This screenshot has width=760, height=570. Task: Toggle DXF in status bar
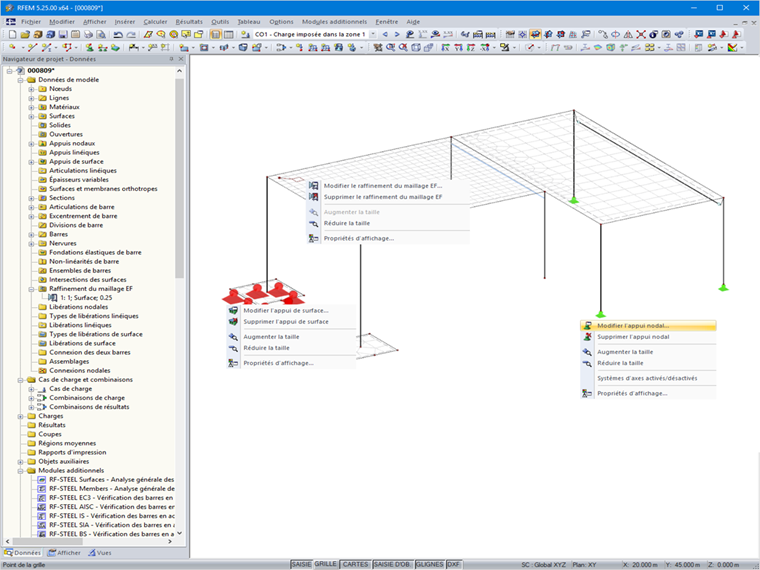453,564
